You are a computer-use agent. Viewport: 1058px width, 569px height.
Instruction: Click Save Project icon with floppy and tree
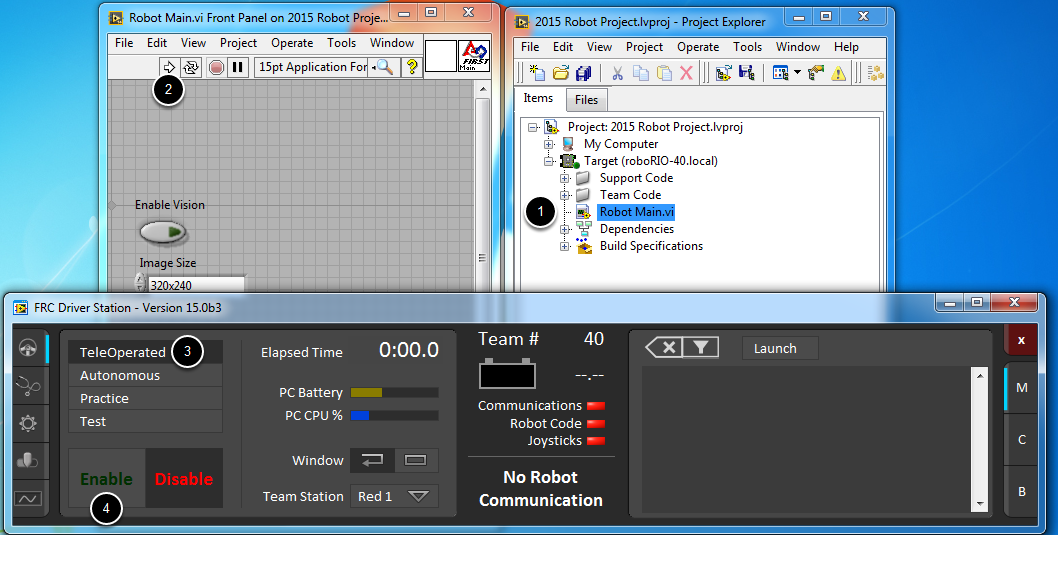point(746,73)
